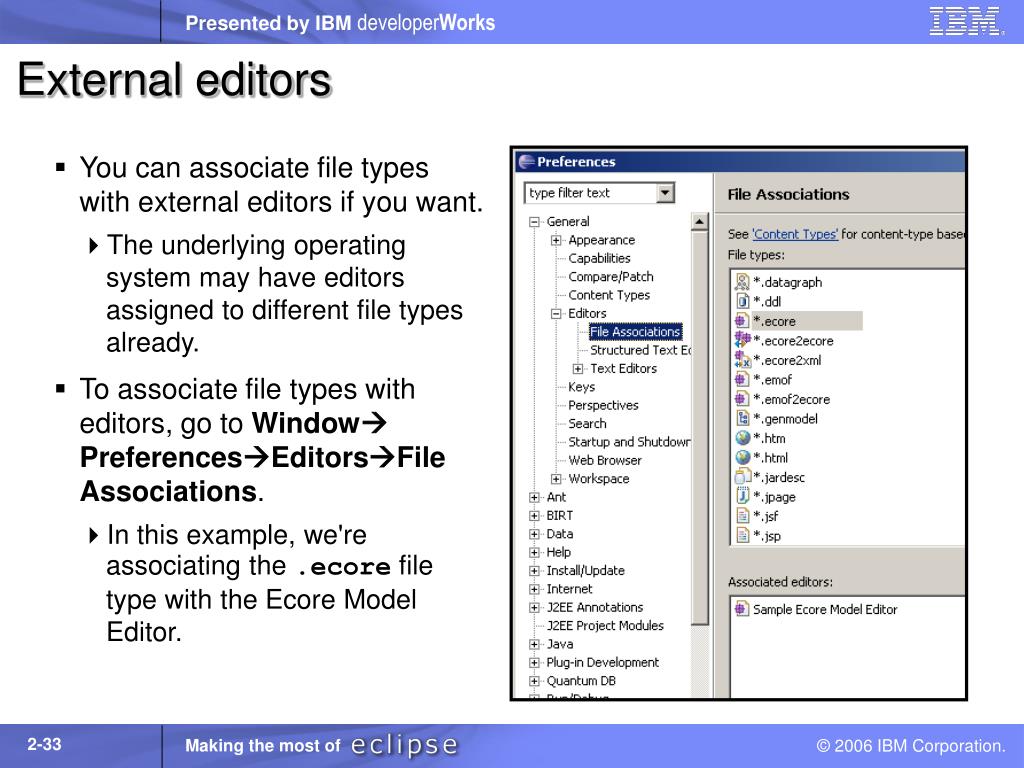This screenshot has width=1024, height=768.
Task: Select the Keys preference page
Action: pyautogui.click(x=581, y=387)
